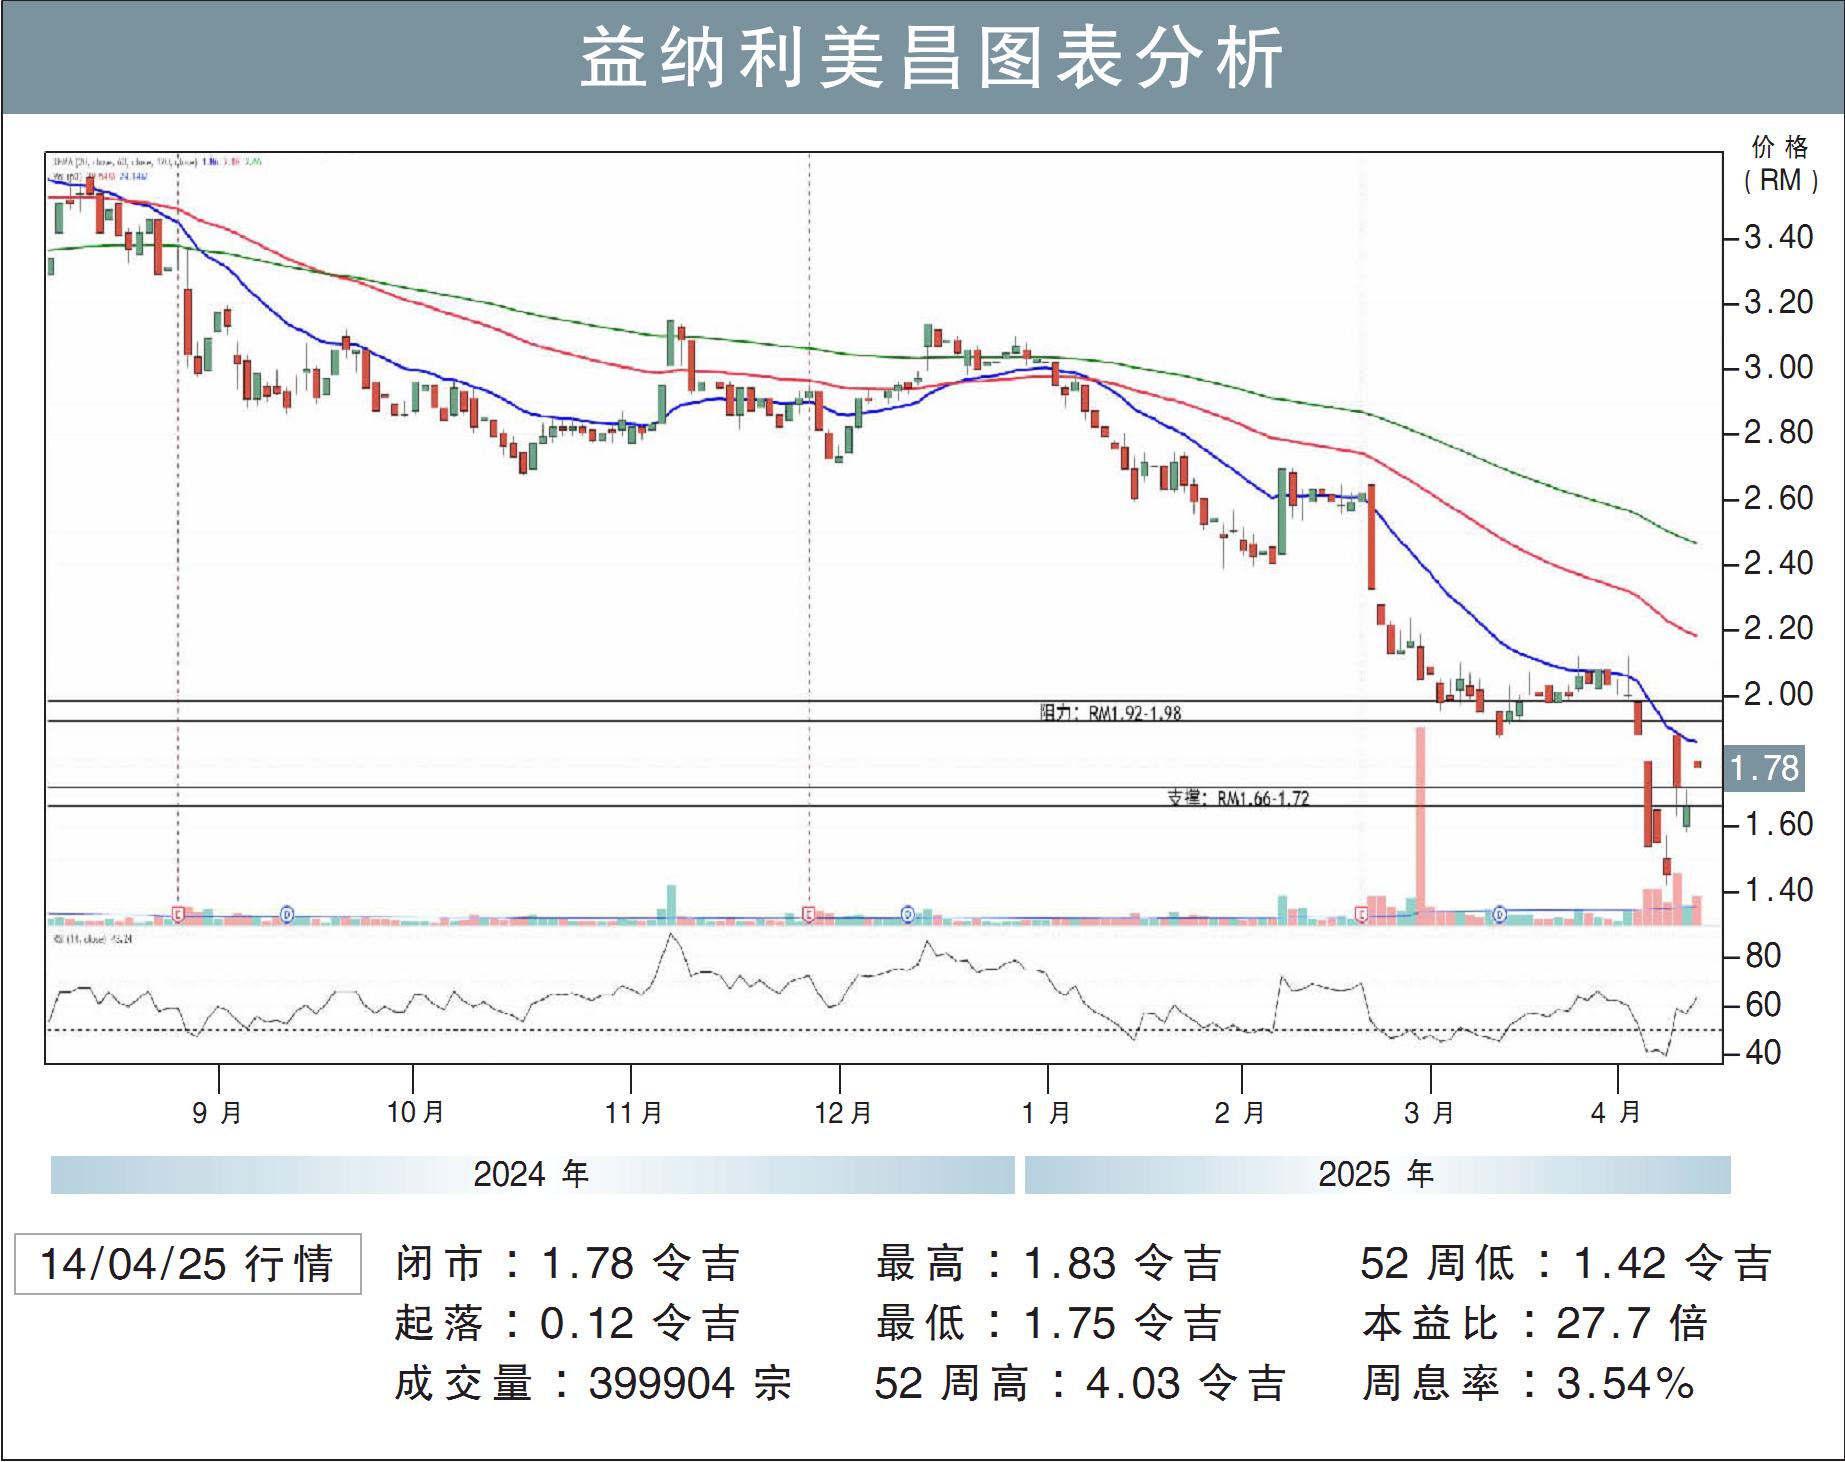Screen dimensions: 1845x1462
Task: Click the D marker in the December volume area
Action: 908,914
